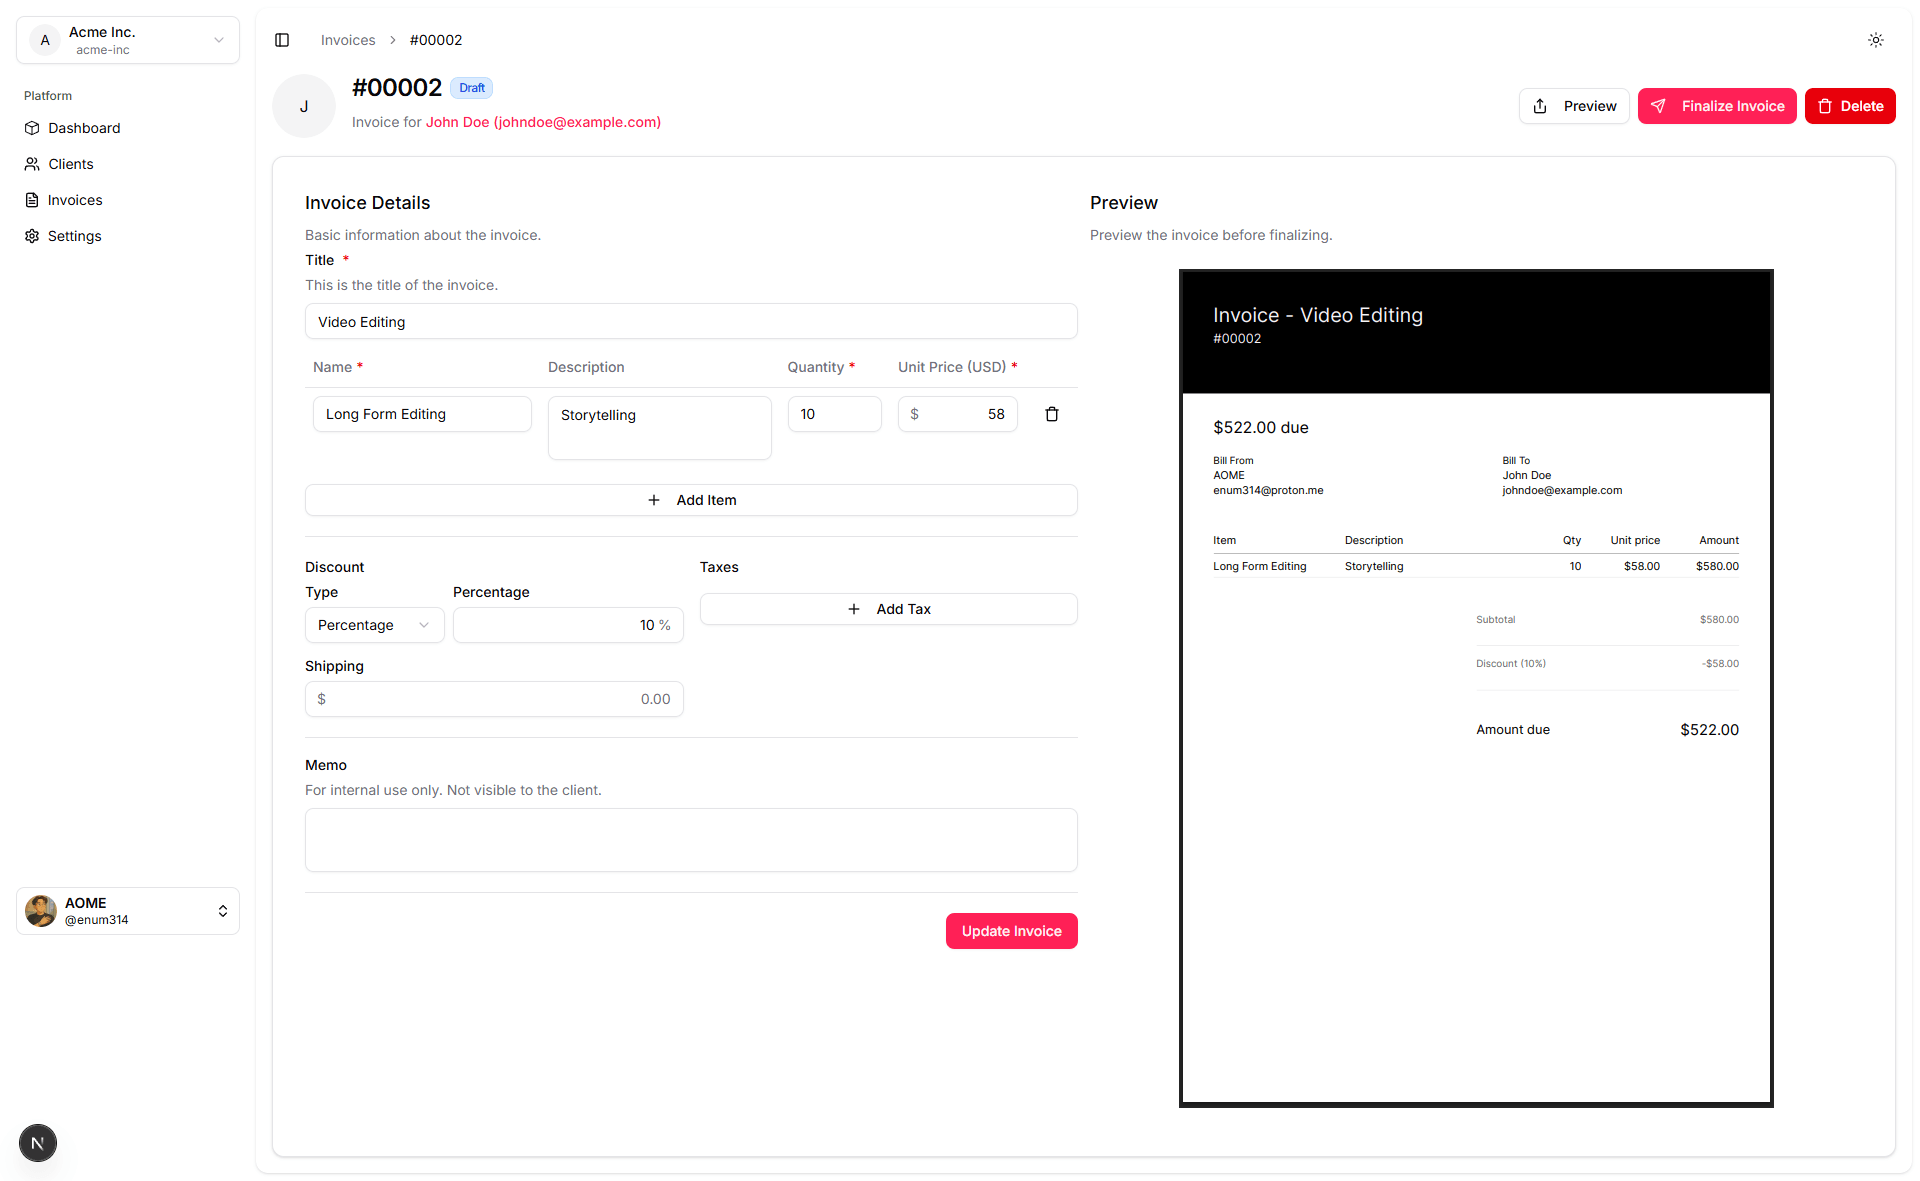Click johndoe@example.com in the preview
The image size is (1920, 1181).
[x=1562, y=490]
